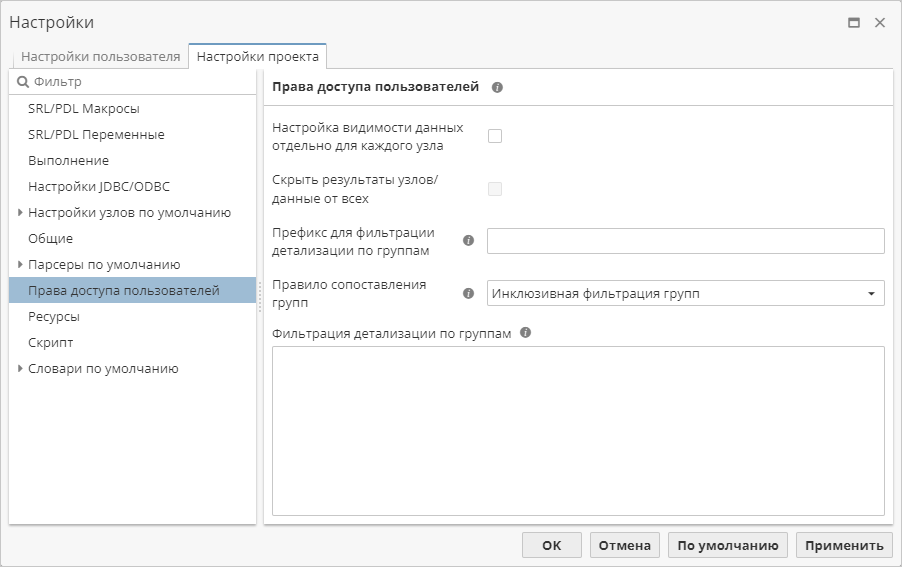The image size is (902, 567).
Task: Expand Парсеры по умолчанию tree node
Action: [x=20, y=265]
